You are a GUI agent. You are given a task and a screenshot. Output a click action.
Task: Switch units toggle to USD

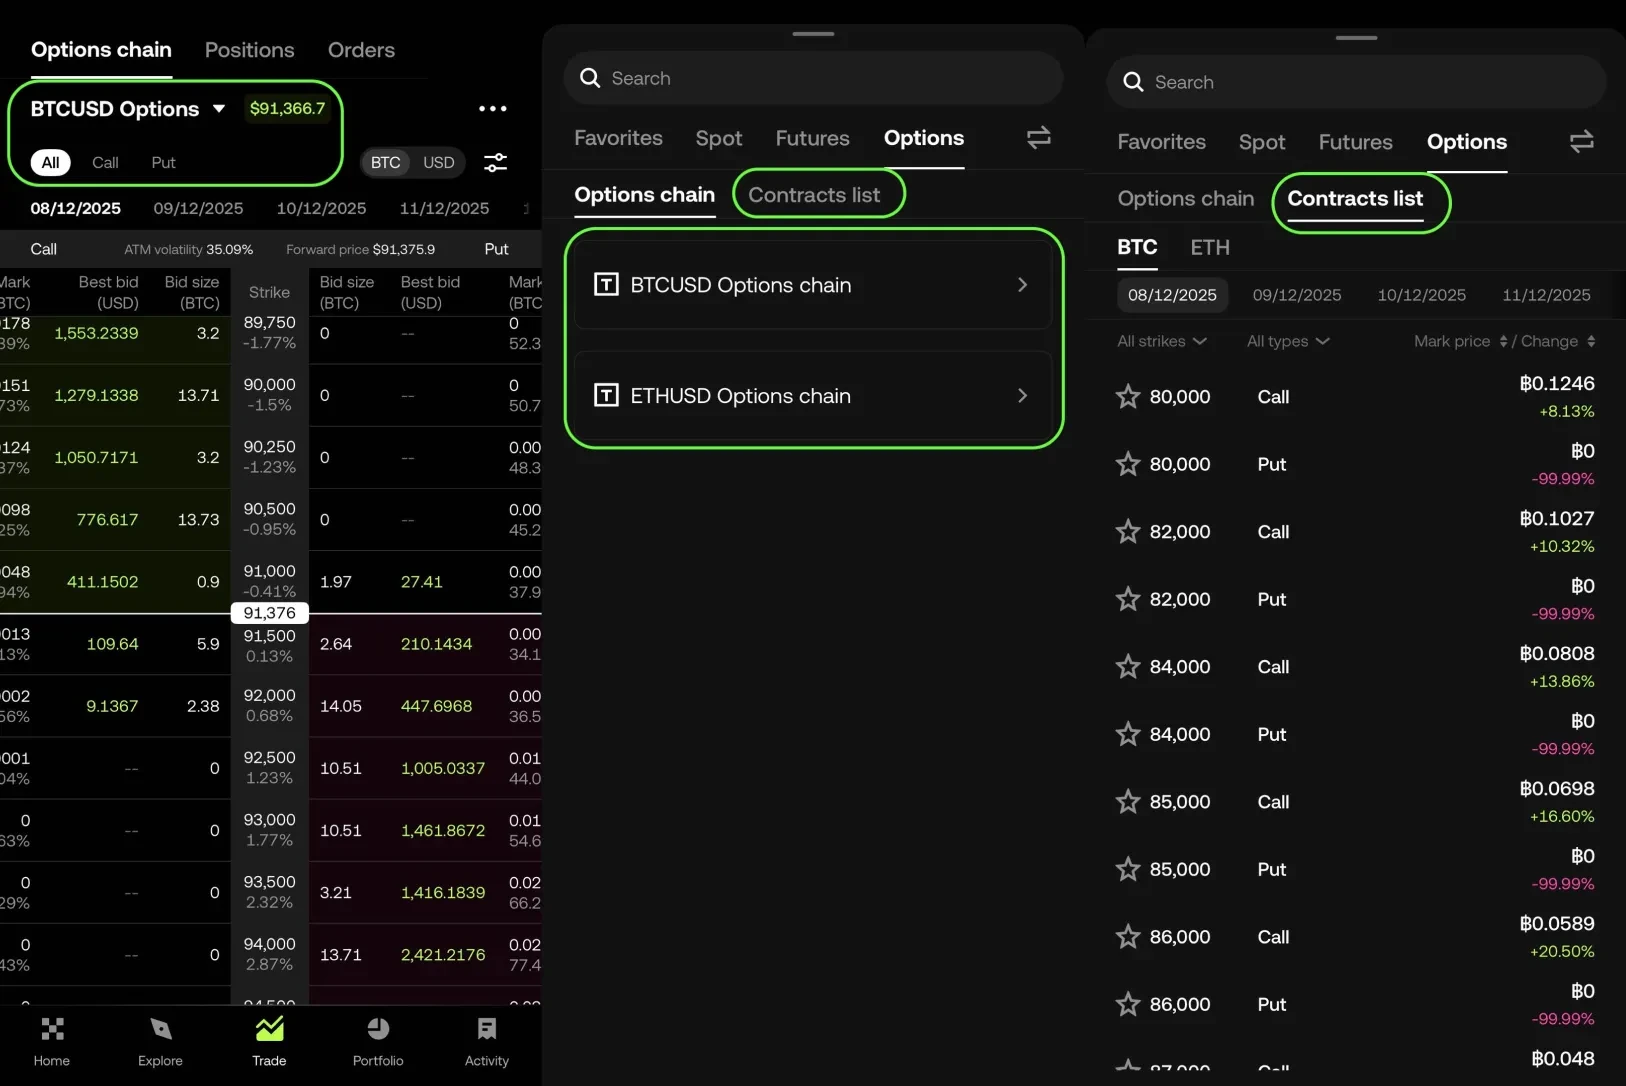pos(438,162)
